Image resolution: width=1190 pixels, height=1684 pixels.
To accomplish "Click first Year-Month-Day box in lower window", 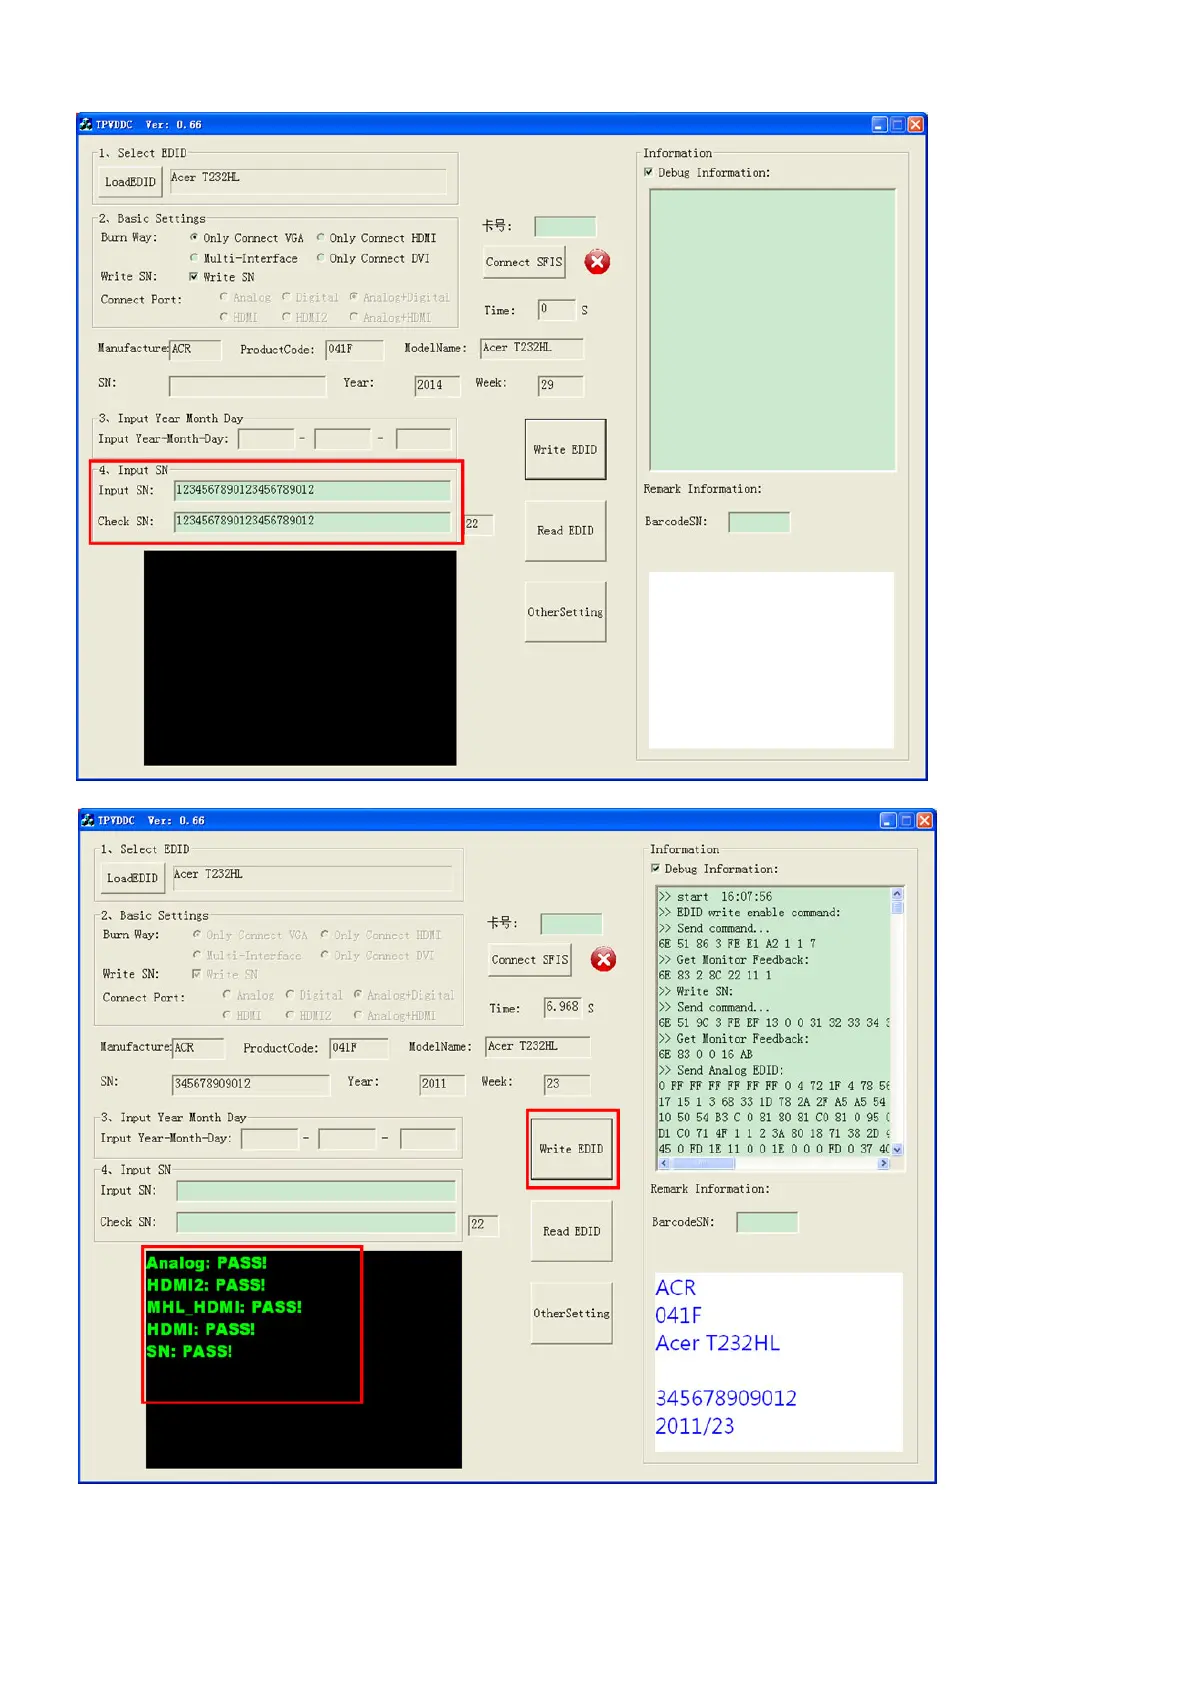I will click(270, 1138).
